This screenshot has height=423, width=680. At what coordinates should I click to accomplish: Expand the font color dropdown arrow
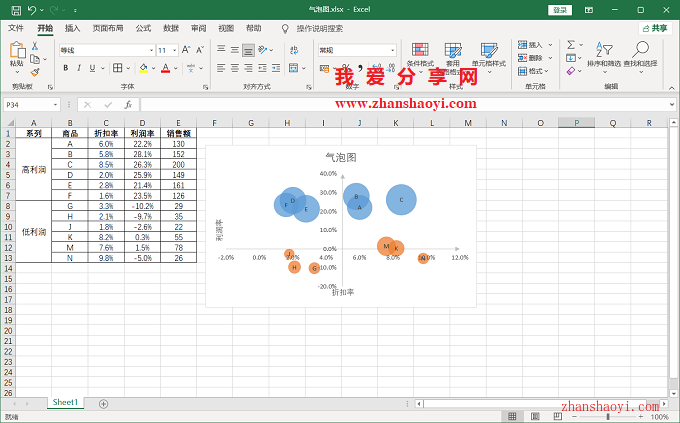tap(176, 68)
